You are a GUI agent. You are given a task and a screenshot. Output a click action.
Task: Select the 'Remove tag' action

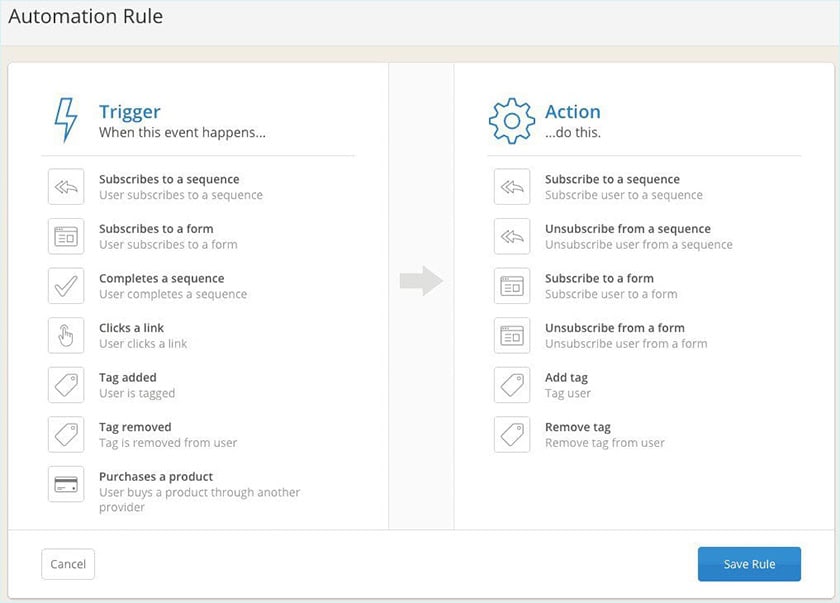(x=578, y=427)
